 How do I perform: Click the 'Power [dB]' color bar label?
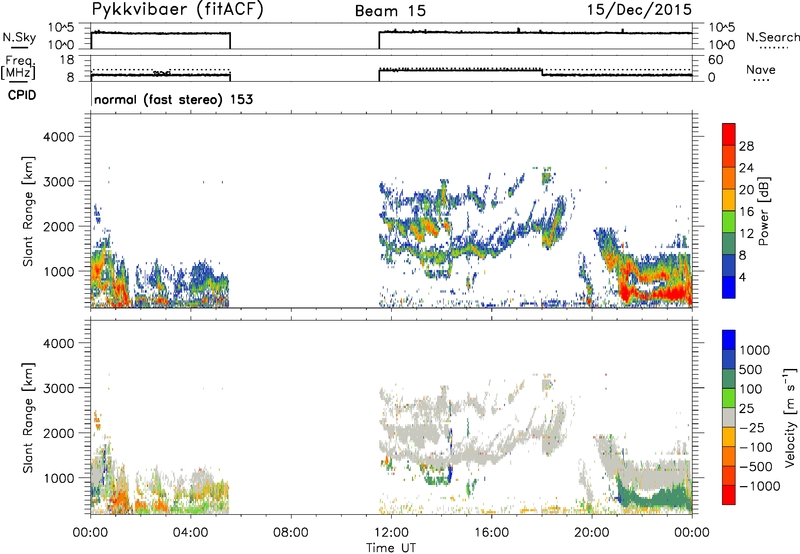(x=763, y=211)
